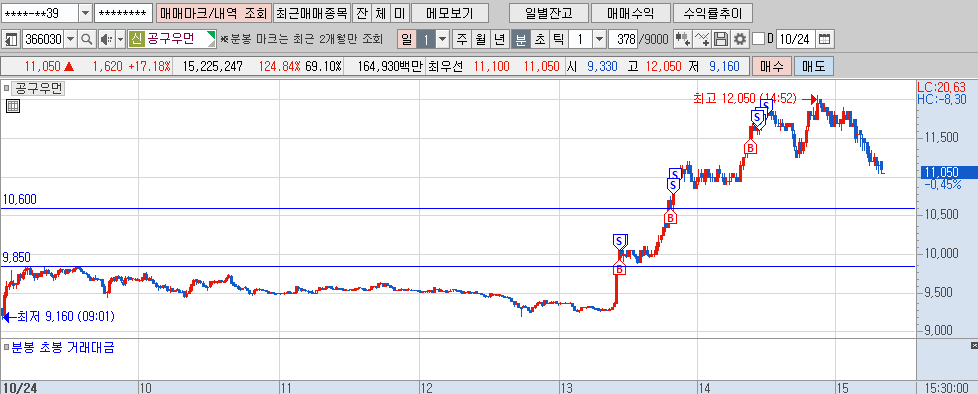Select the 초 second chart toggle
Image resolution: width=978 pixels, height=394 pixels.
click(539, 39)
